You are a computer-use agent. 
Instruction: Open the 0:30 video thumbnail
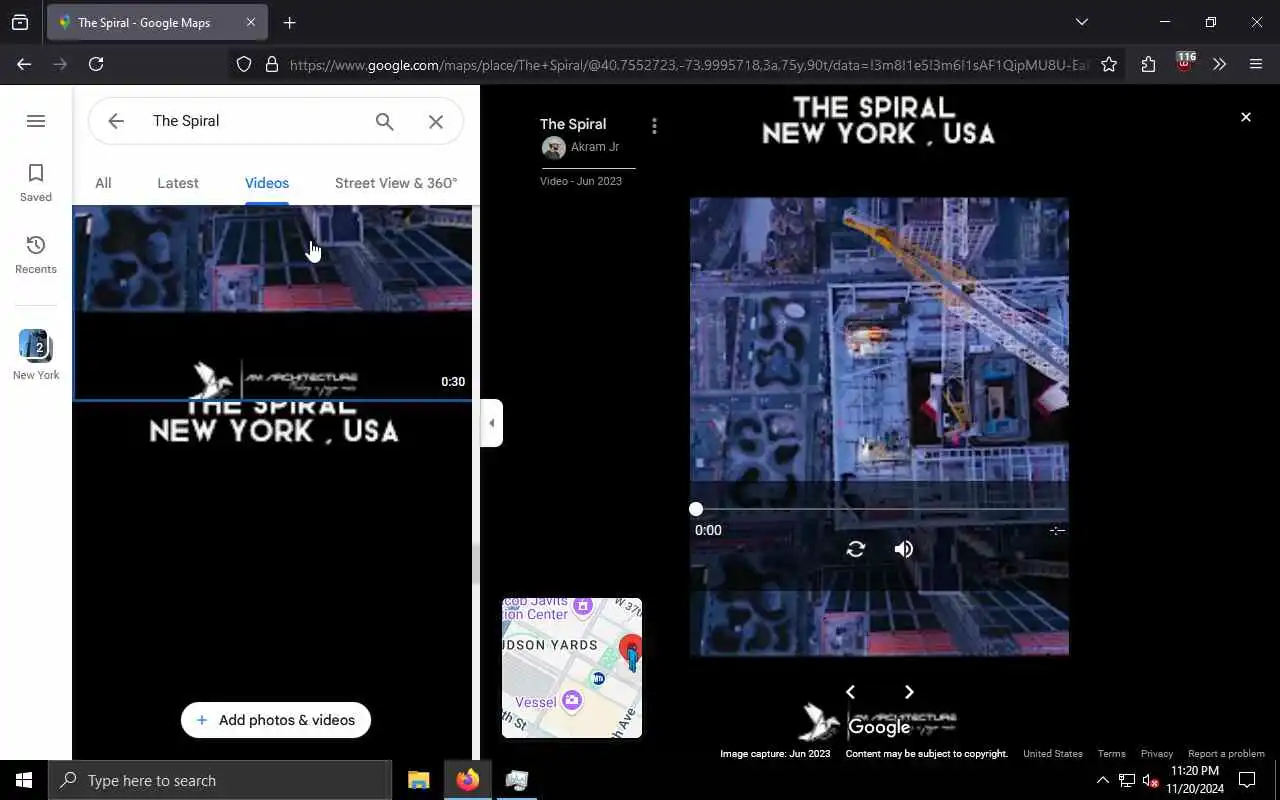coord(272,303)
